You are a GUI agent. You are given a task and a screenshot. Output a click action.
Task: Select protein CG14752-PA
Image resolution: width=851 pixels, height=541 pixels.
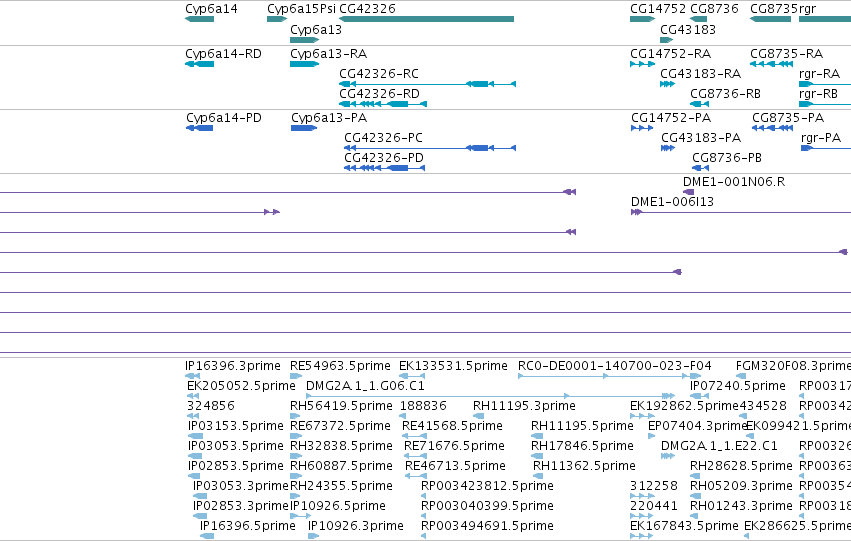coord(671,118)
